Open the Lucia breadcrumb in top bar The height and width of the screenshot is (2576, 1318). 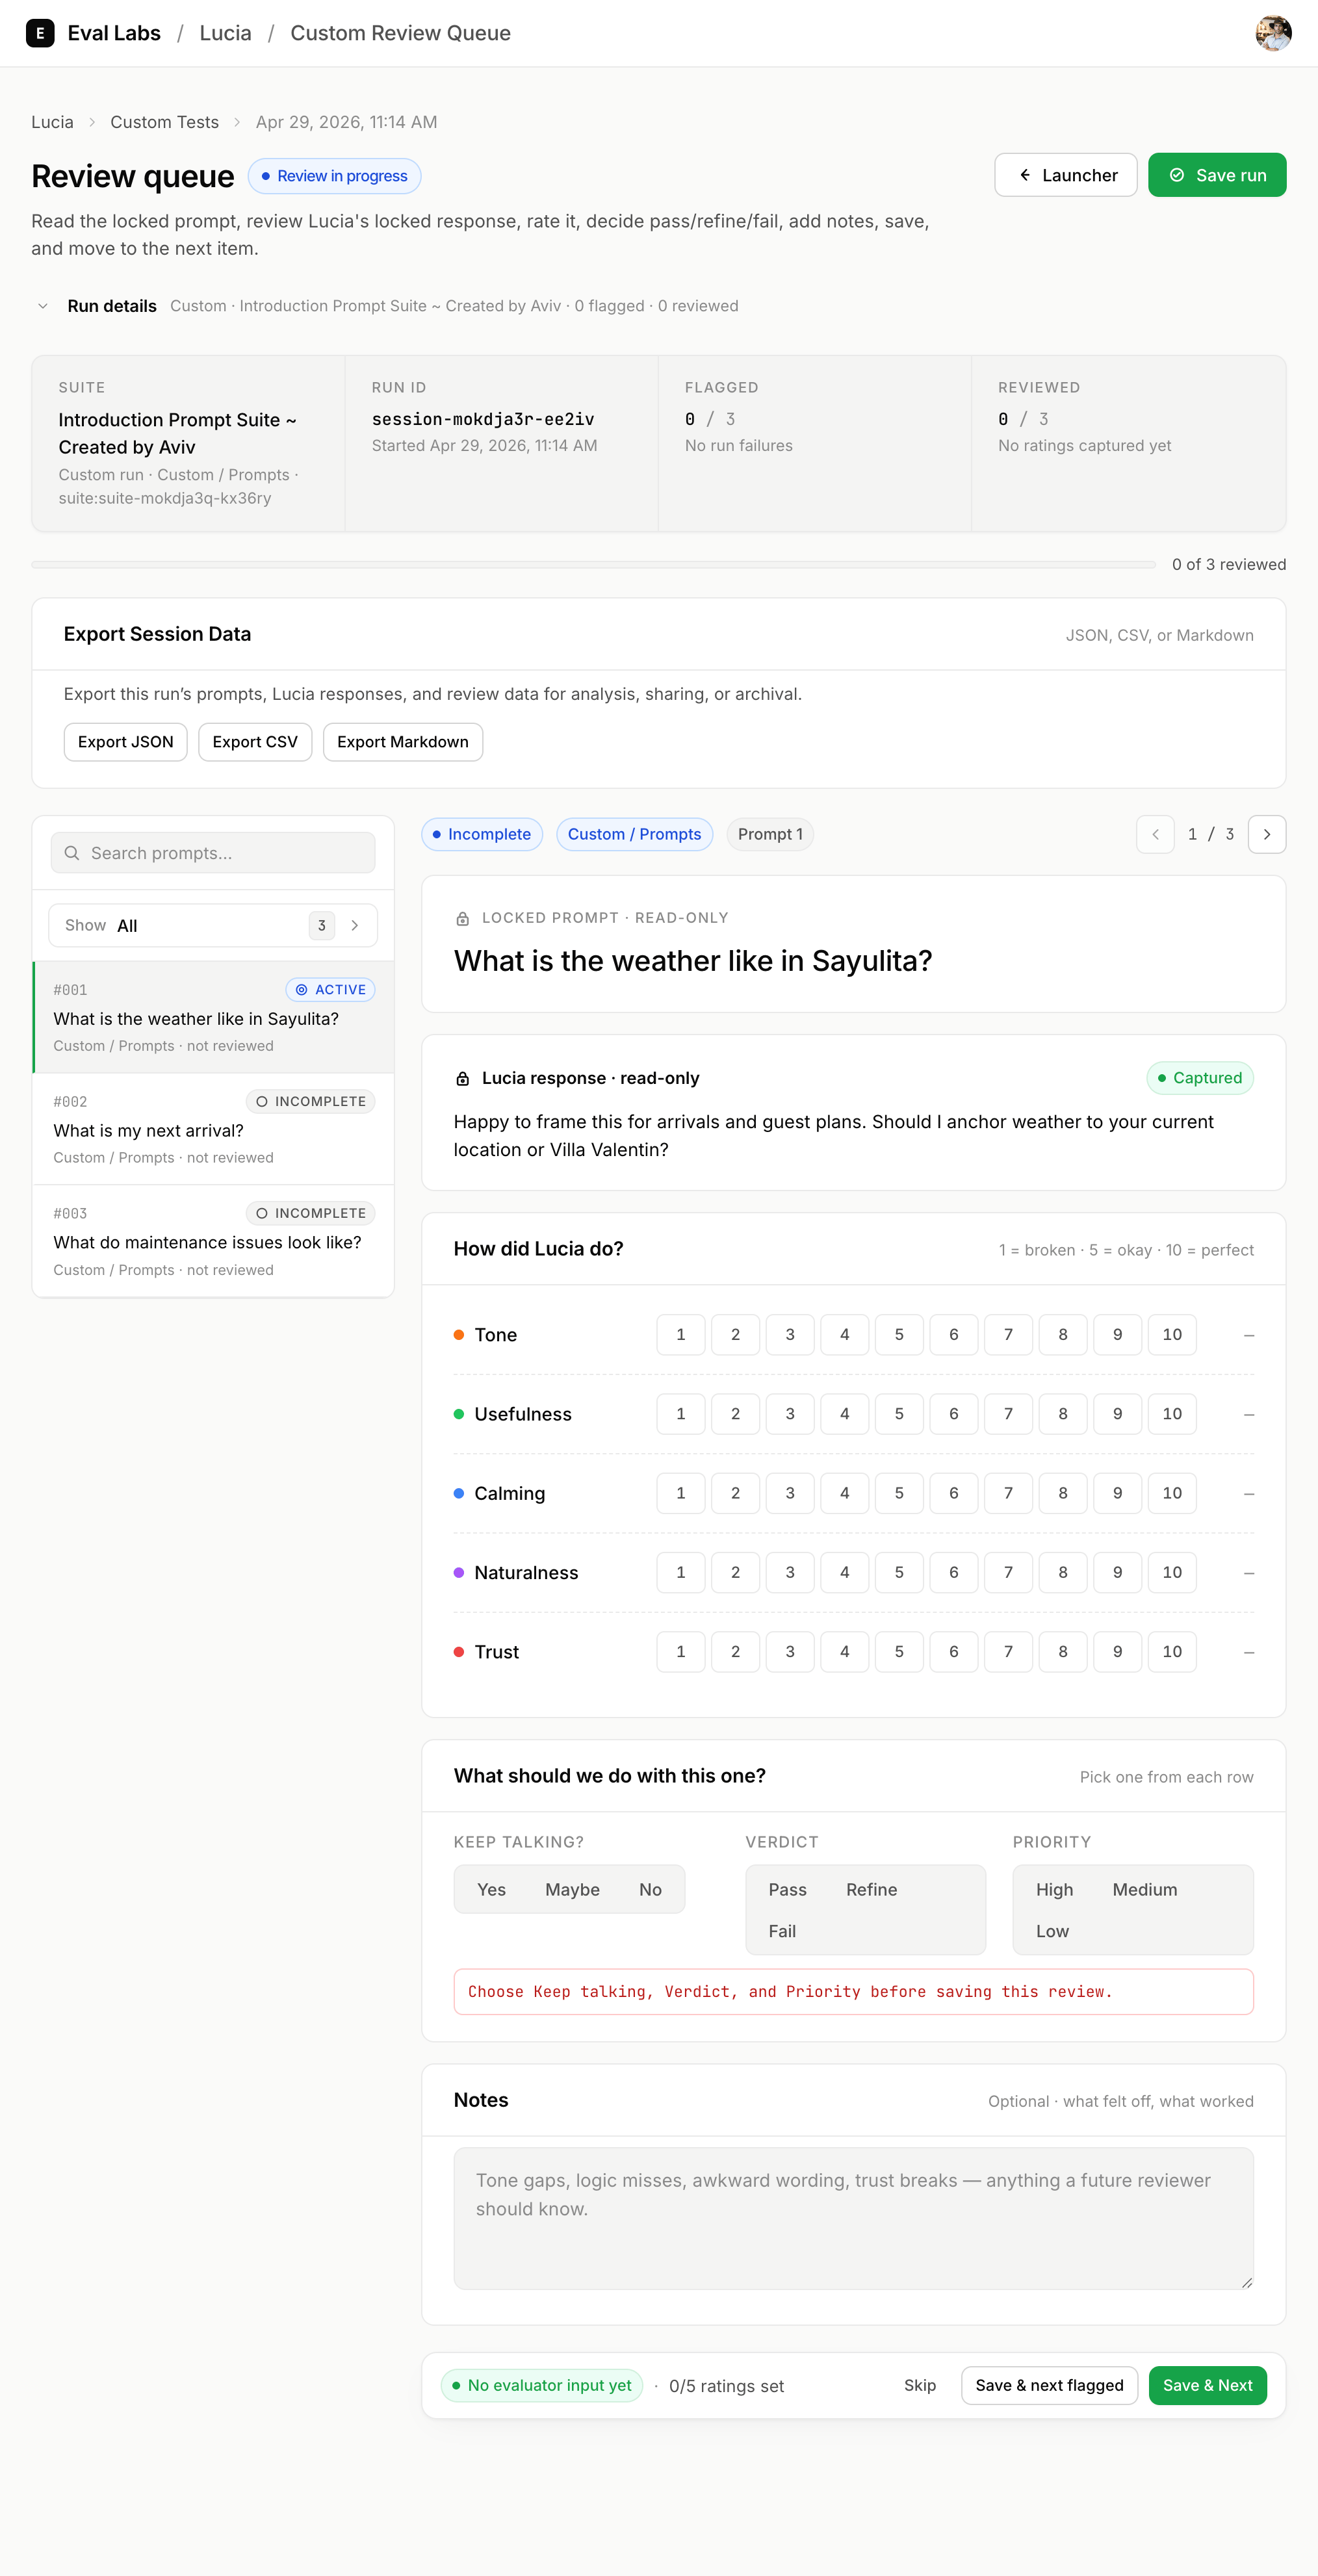click(225, 33)
